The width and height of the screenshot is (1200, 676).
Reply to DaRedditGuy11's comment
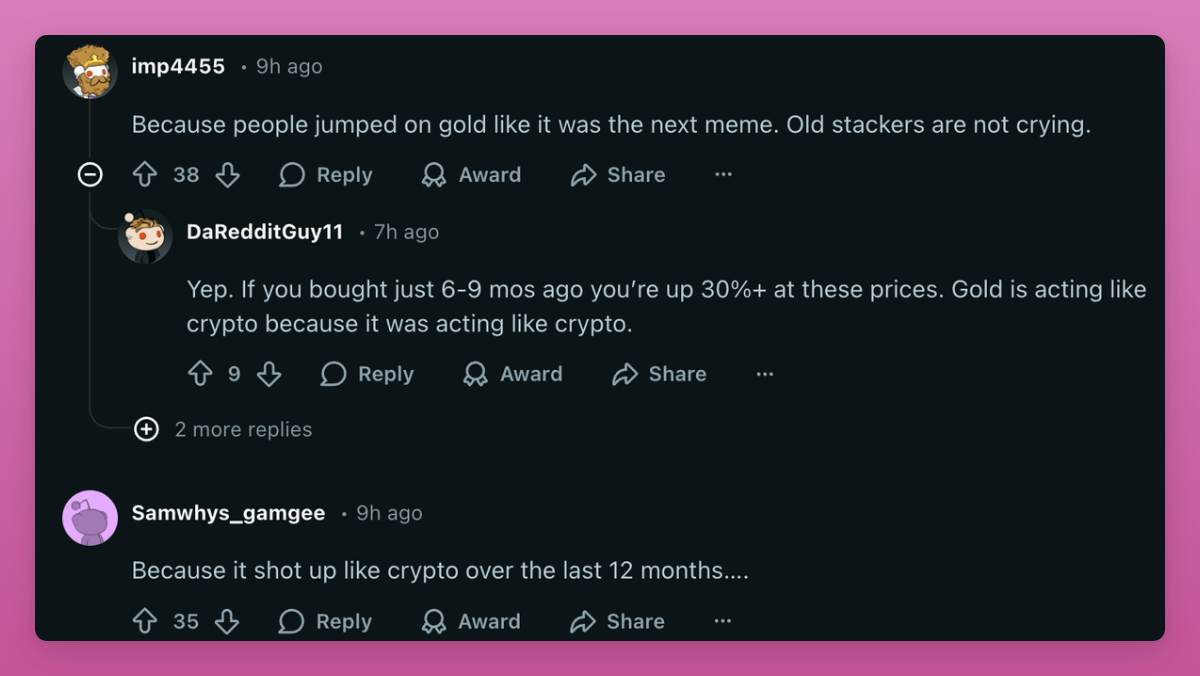tap(367, 374)
